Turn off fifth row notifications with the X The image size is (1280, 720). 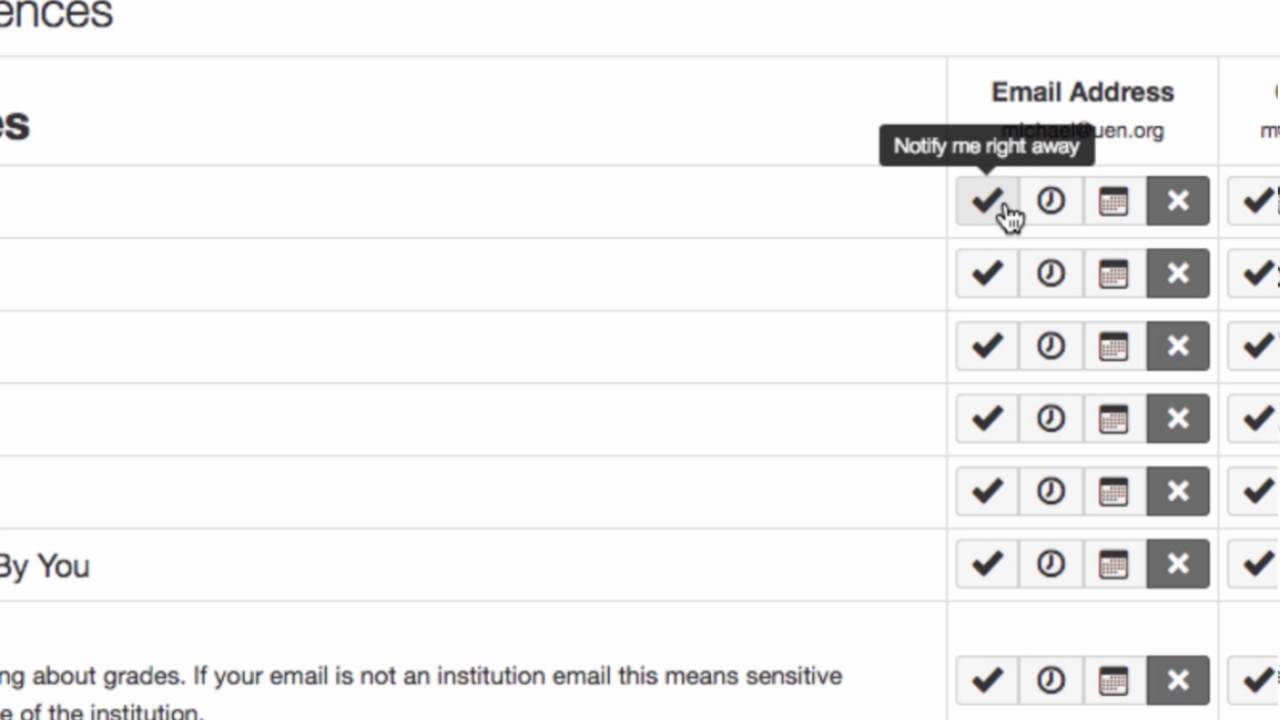1178,491
